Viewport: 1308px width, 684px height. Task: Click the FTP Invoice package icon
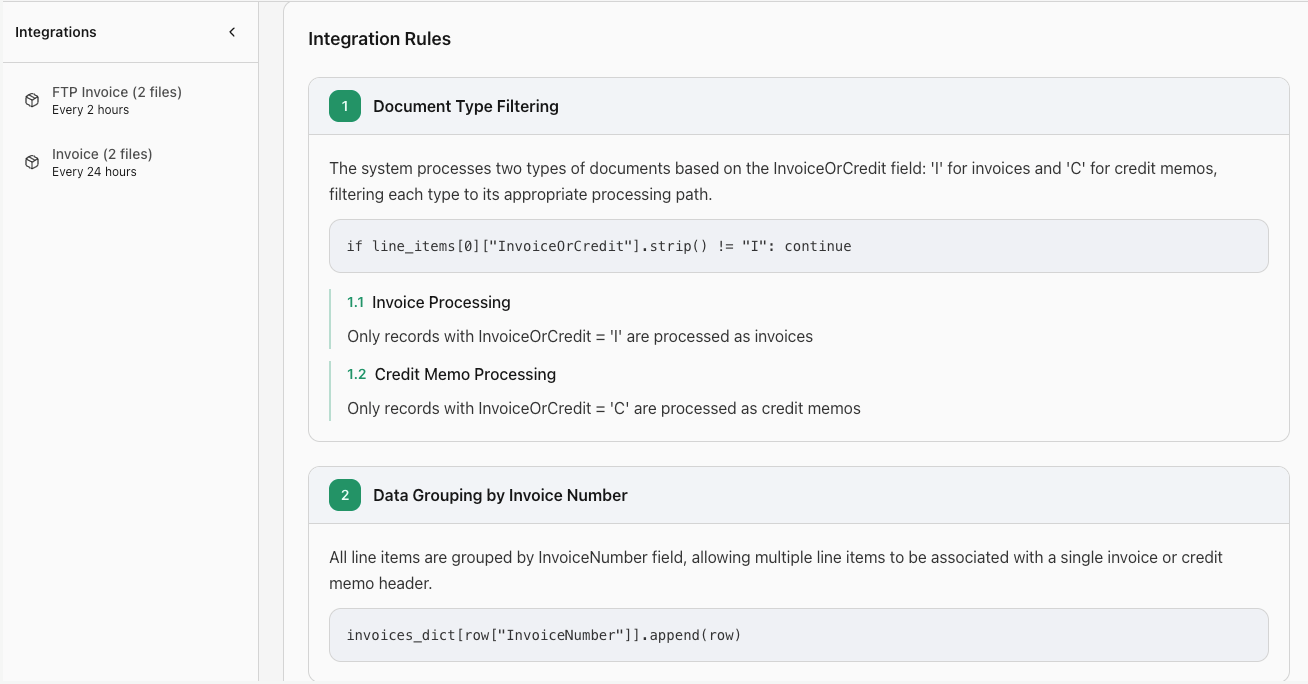pyautogui.click(x=32, y=100)
